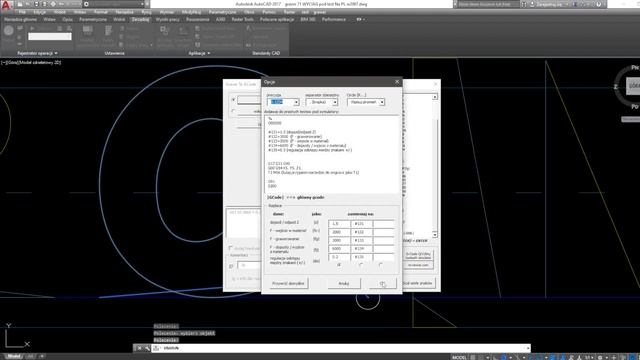Image resolution: width=640 pixels, height=360 pixels.
Task: Select radio button under the empty third column
Action: 380,265
